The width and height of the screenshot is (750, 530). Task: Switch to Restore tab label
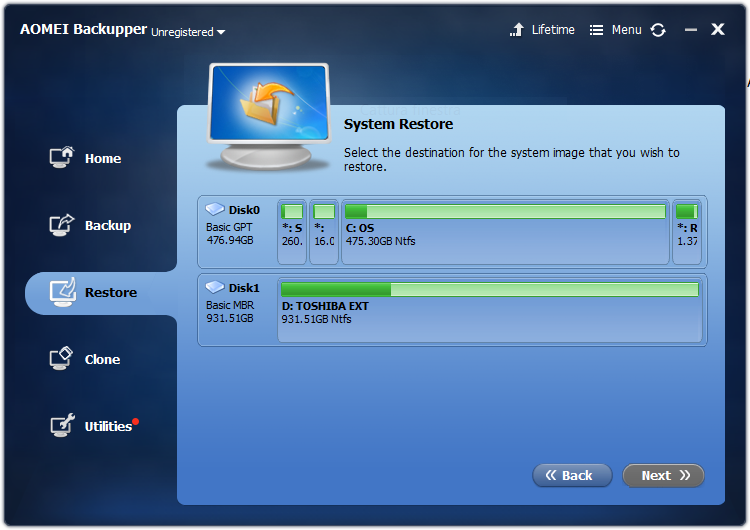tap(111, 292)
